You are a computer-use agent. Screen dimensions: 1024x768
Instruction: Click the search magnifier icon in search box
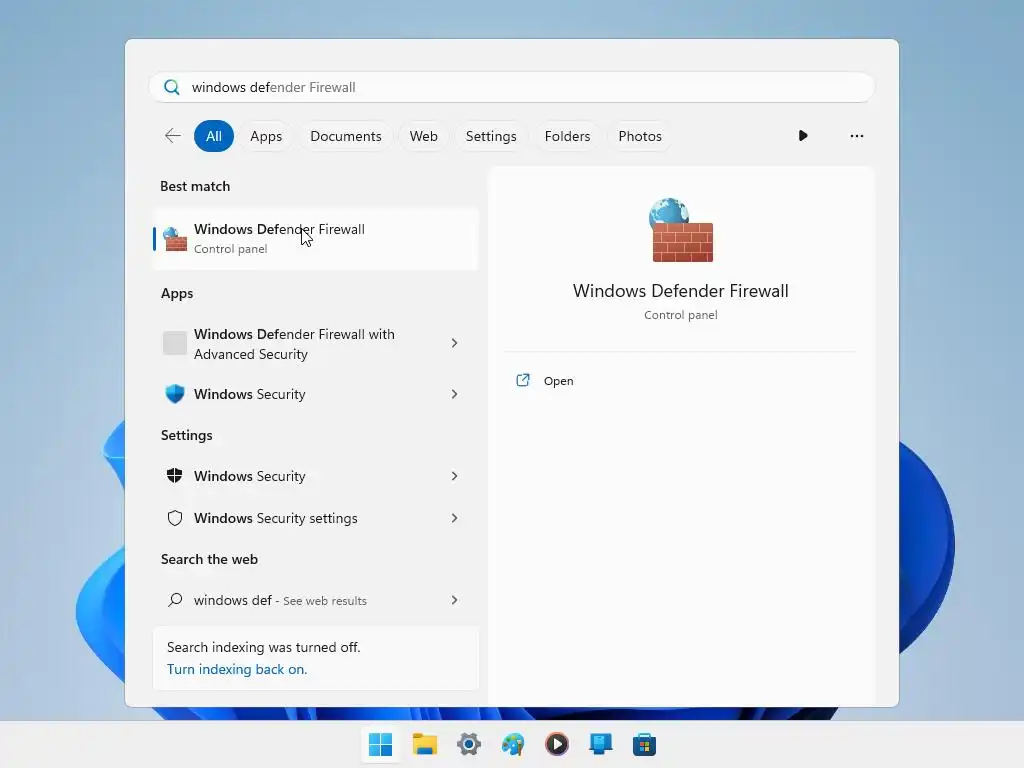[172, 87]
